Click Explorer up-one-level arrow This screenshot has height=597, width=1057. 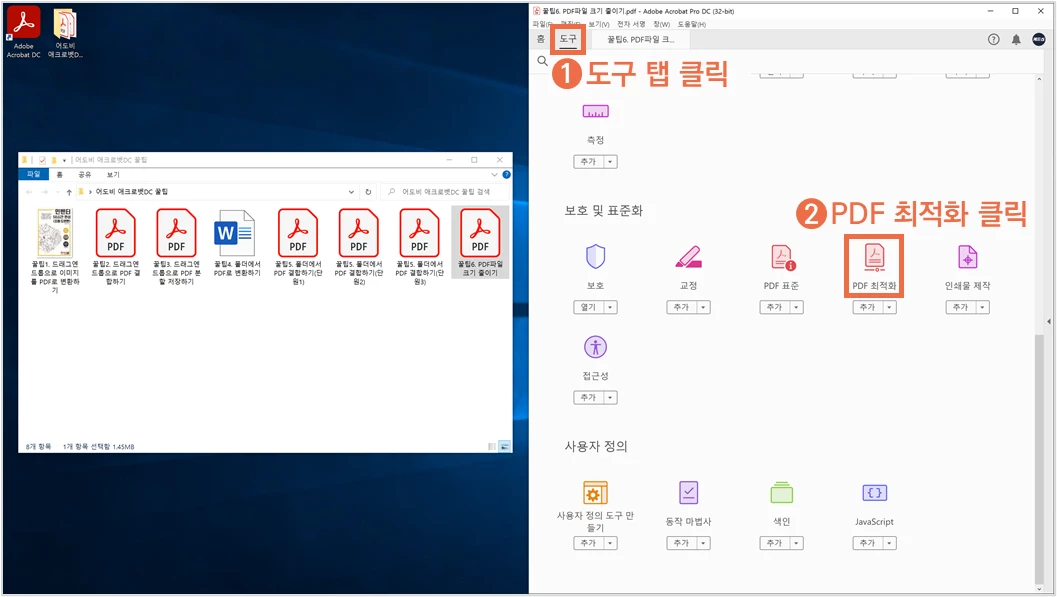69,192
